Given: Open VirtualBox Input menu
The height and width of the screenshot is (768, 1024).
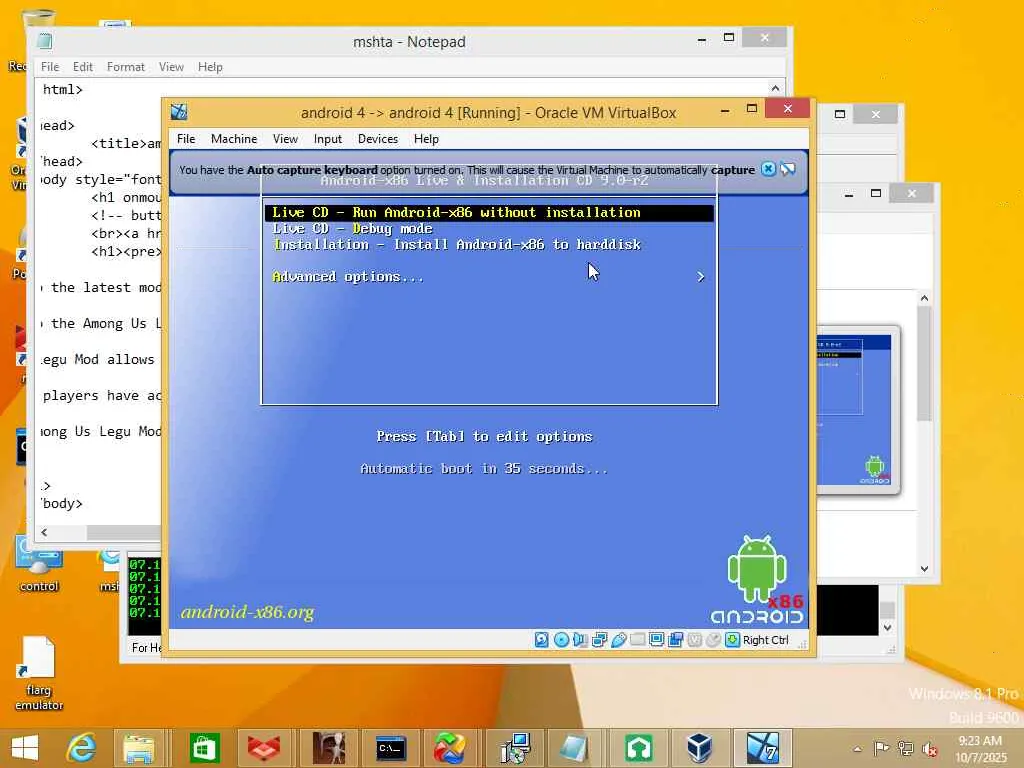Looking at the screenshot, I should coord(328,139).
